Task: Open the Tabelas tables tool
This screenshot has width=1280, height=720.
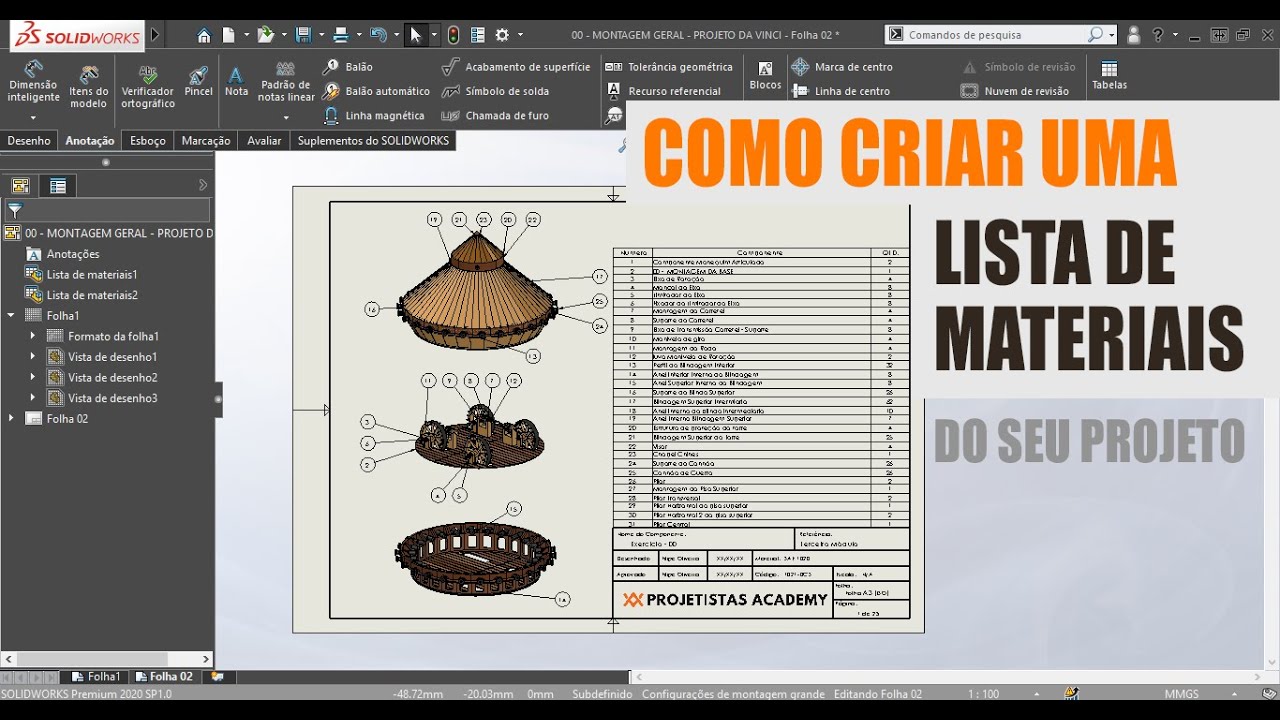Action: [x=1109, y=75]
